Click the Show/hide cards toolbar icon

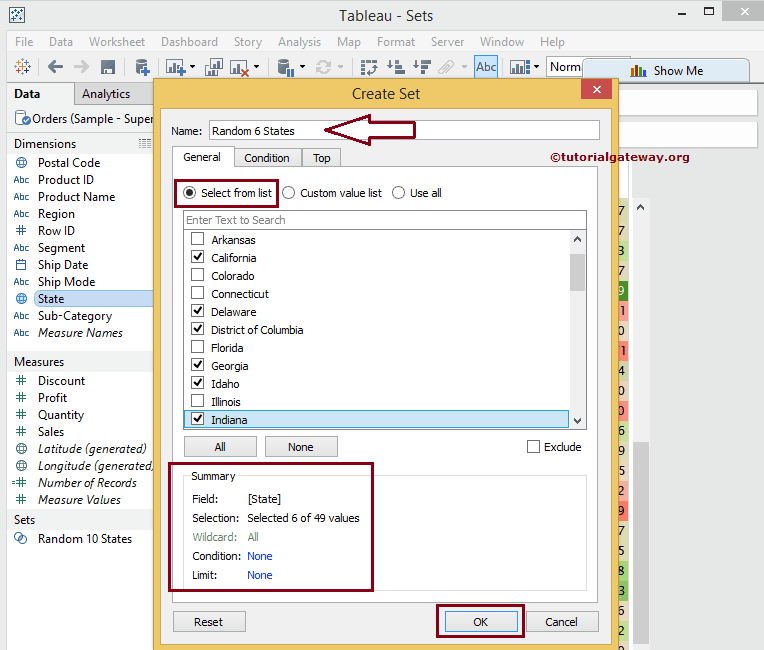pos(520,67)
